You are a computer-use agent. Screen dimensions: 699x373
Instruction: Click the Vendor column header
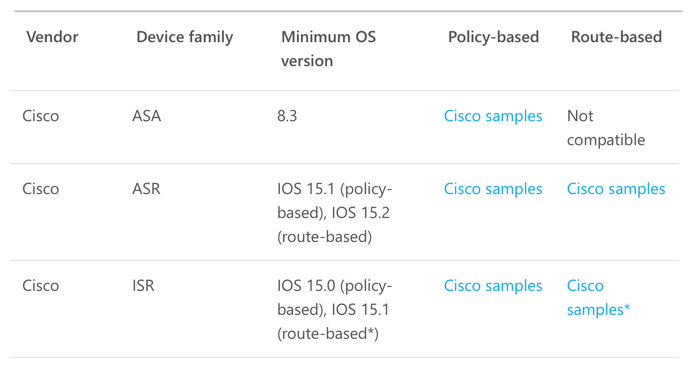point(52,37)
